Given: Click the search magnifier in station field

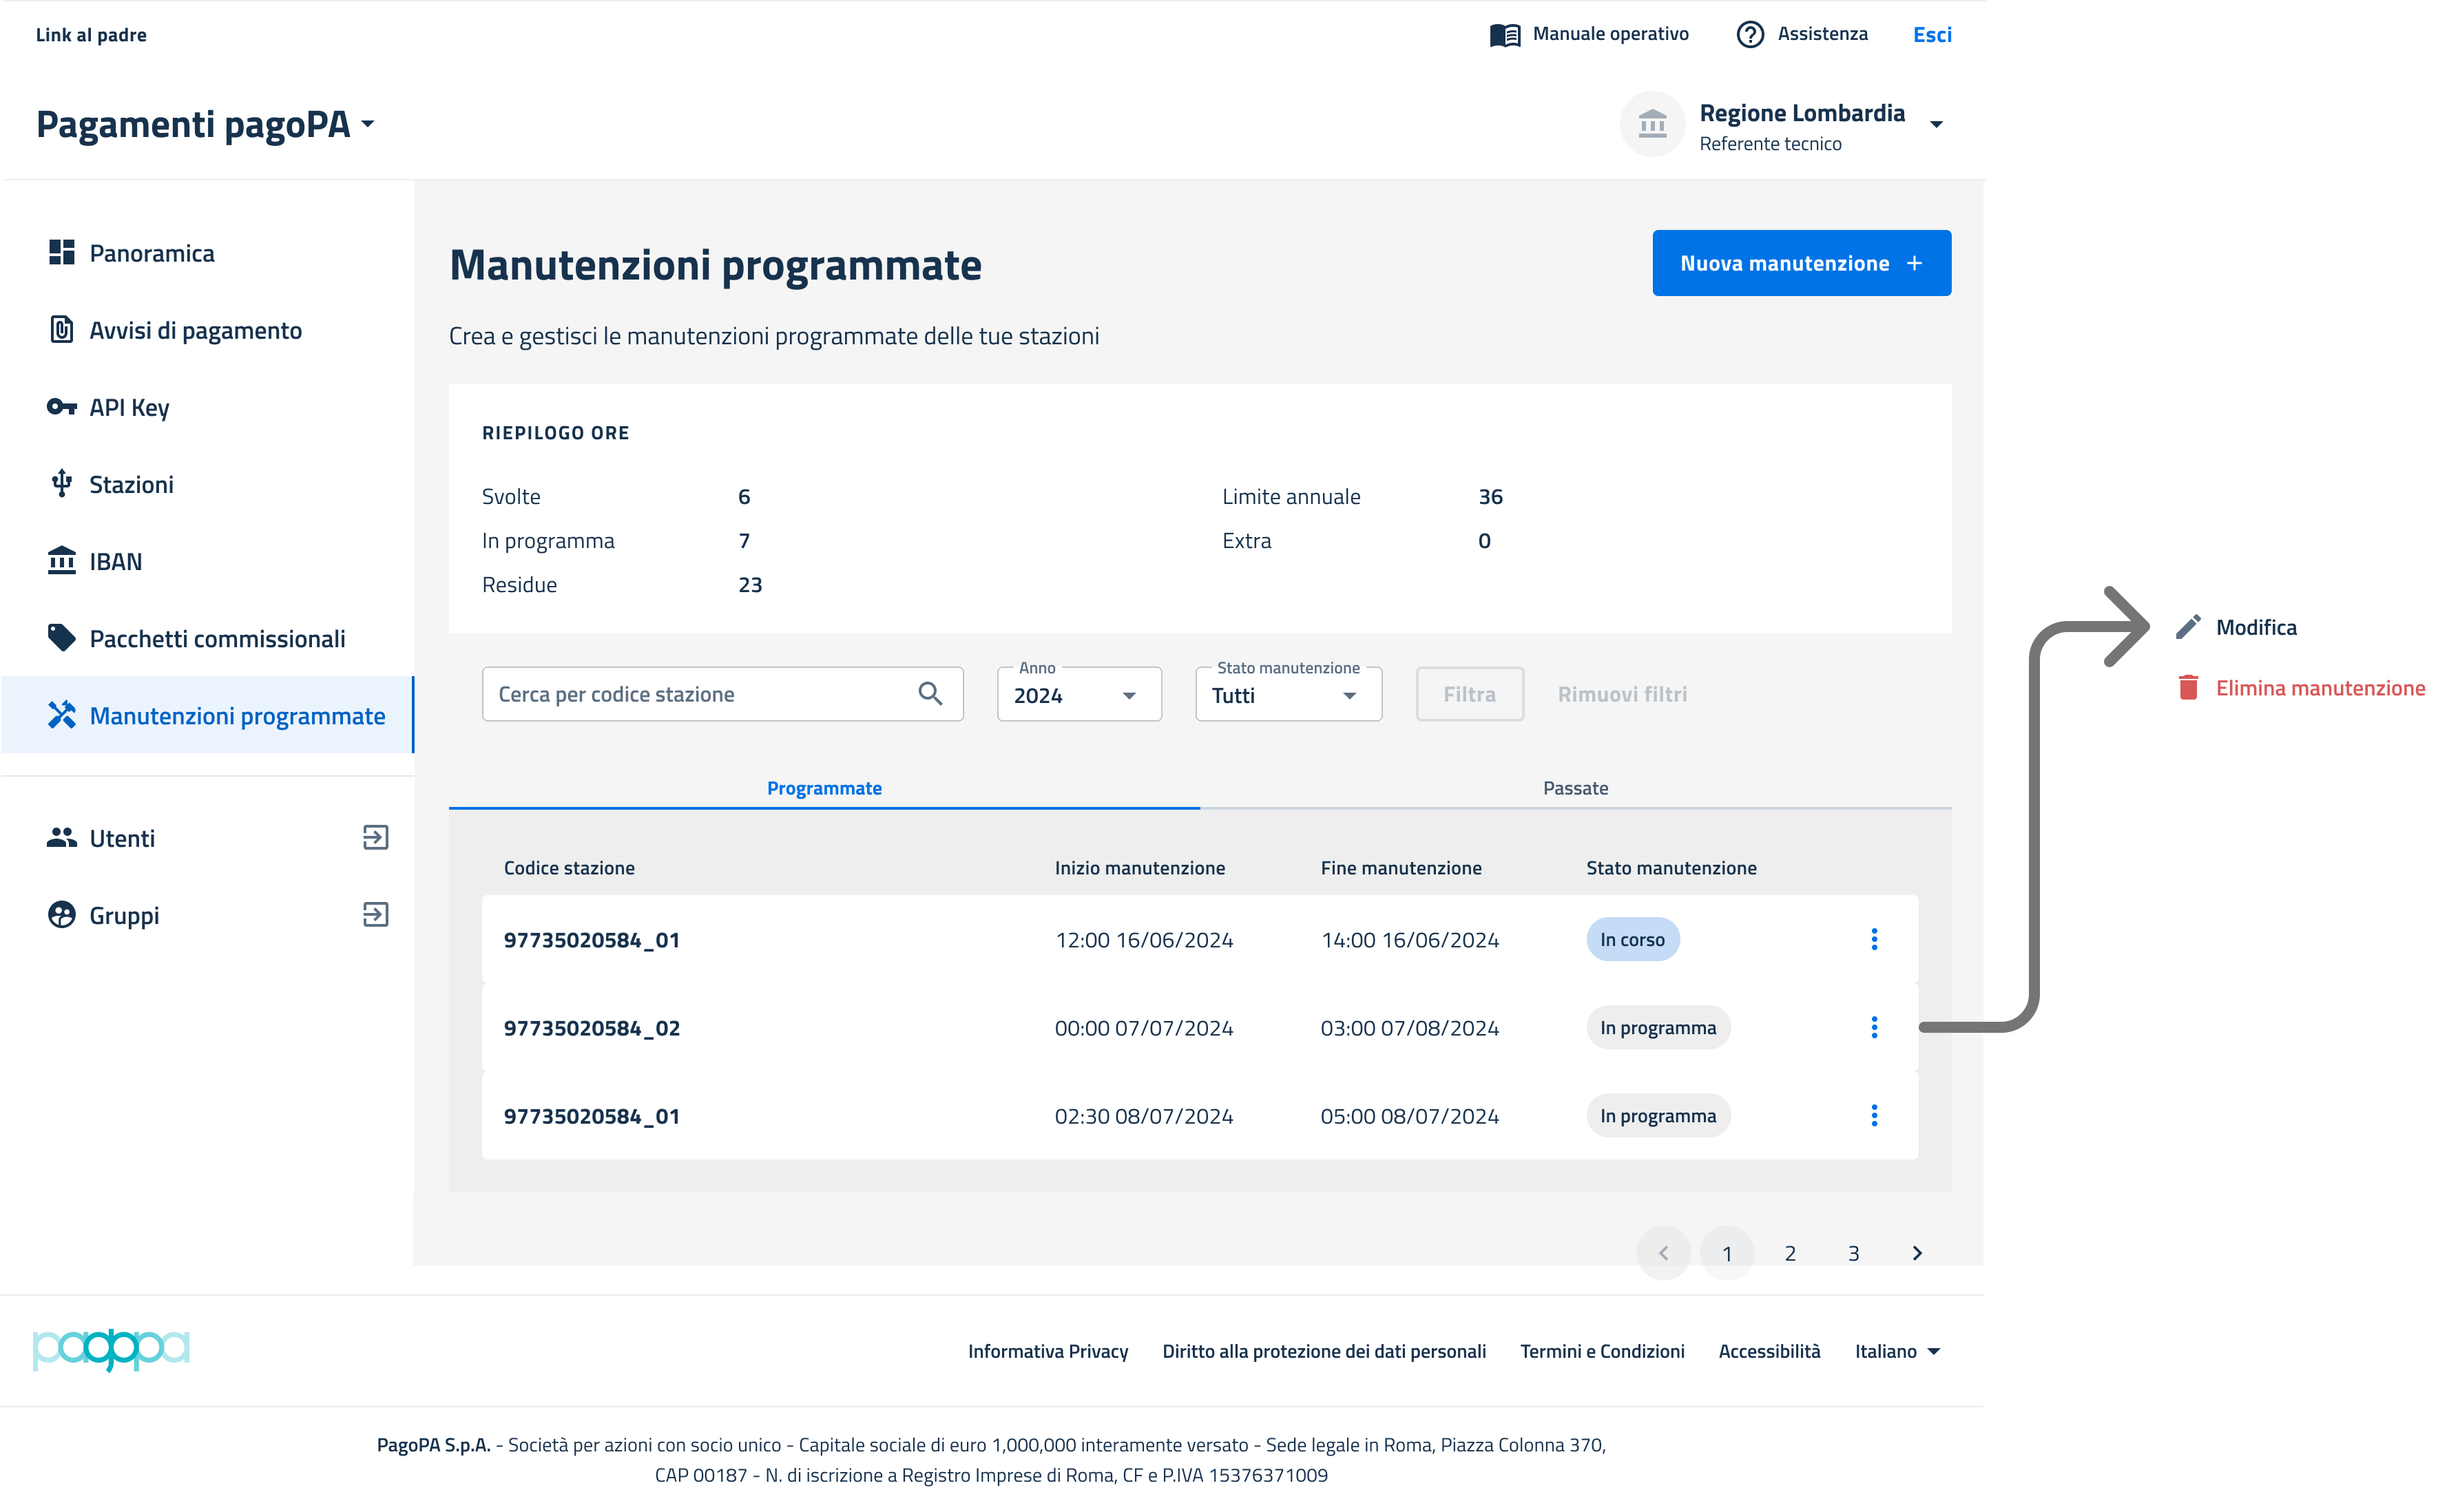Looking at the screenshot, I should 930,694.
